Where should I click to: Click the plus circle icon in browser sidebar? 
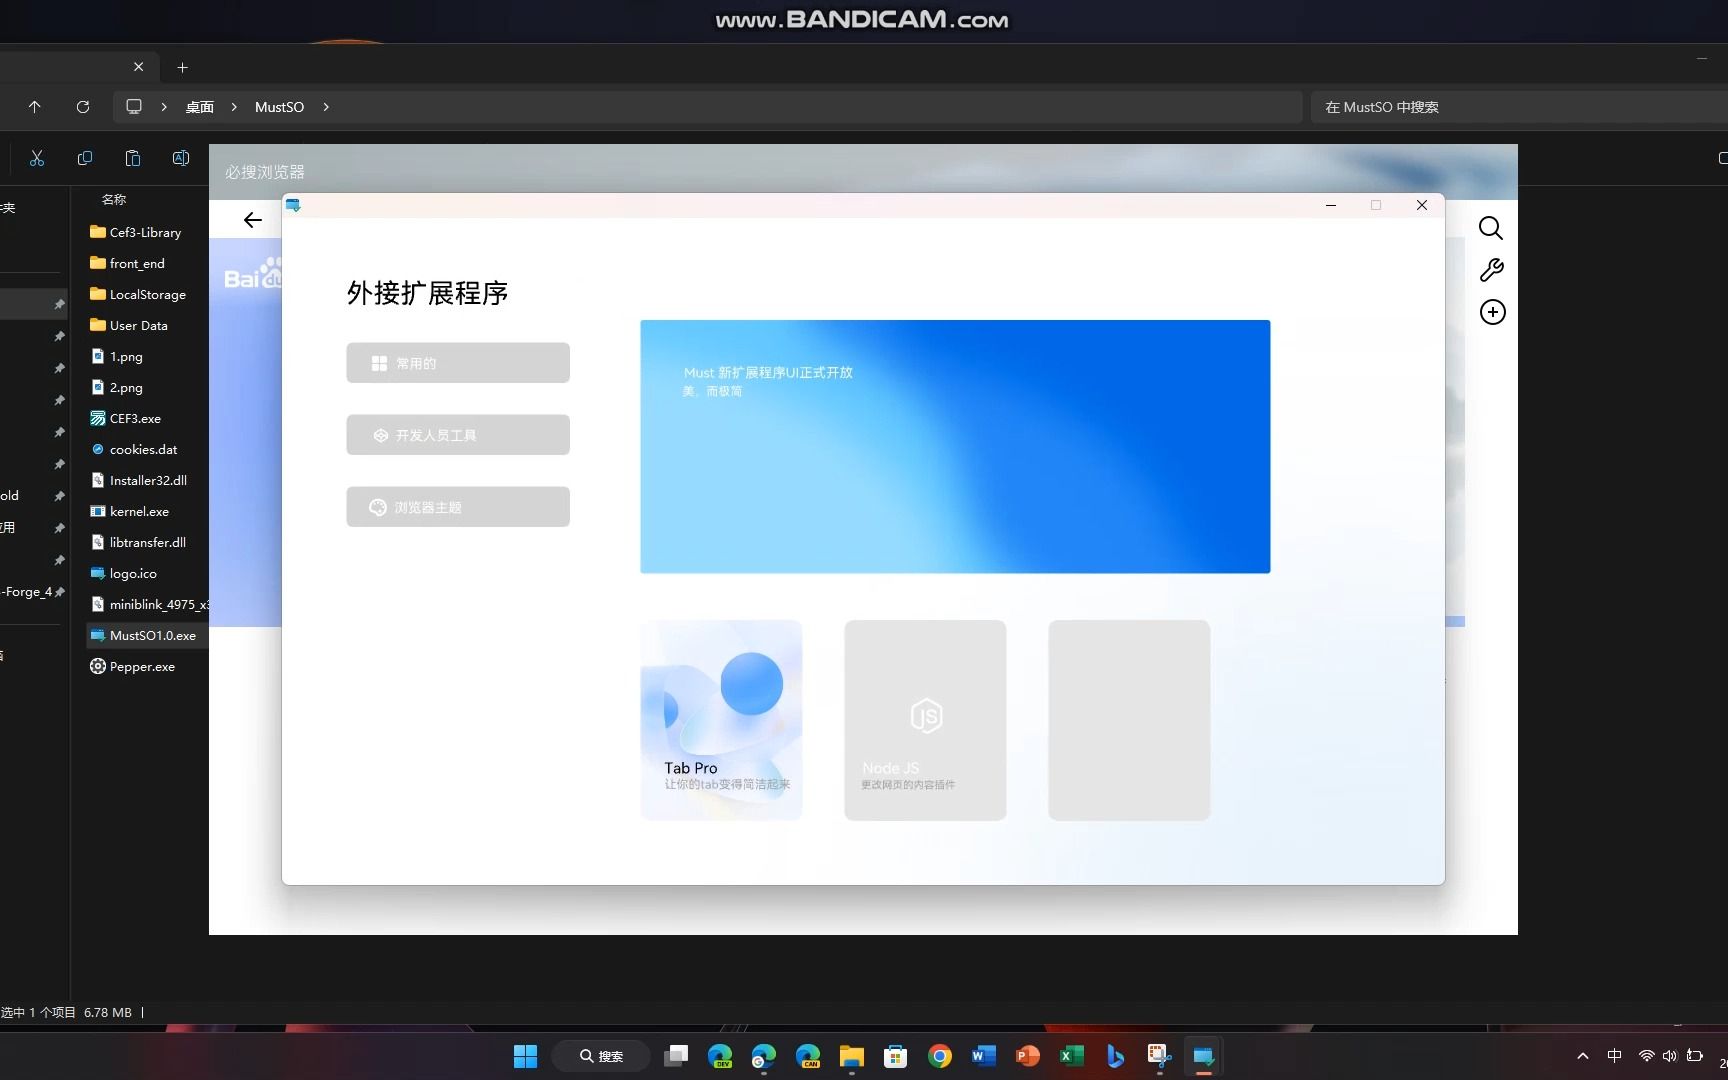(x=1492, y=312)
